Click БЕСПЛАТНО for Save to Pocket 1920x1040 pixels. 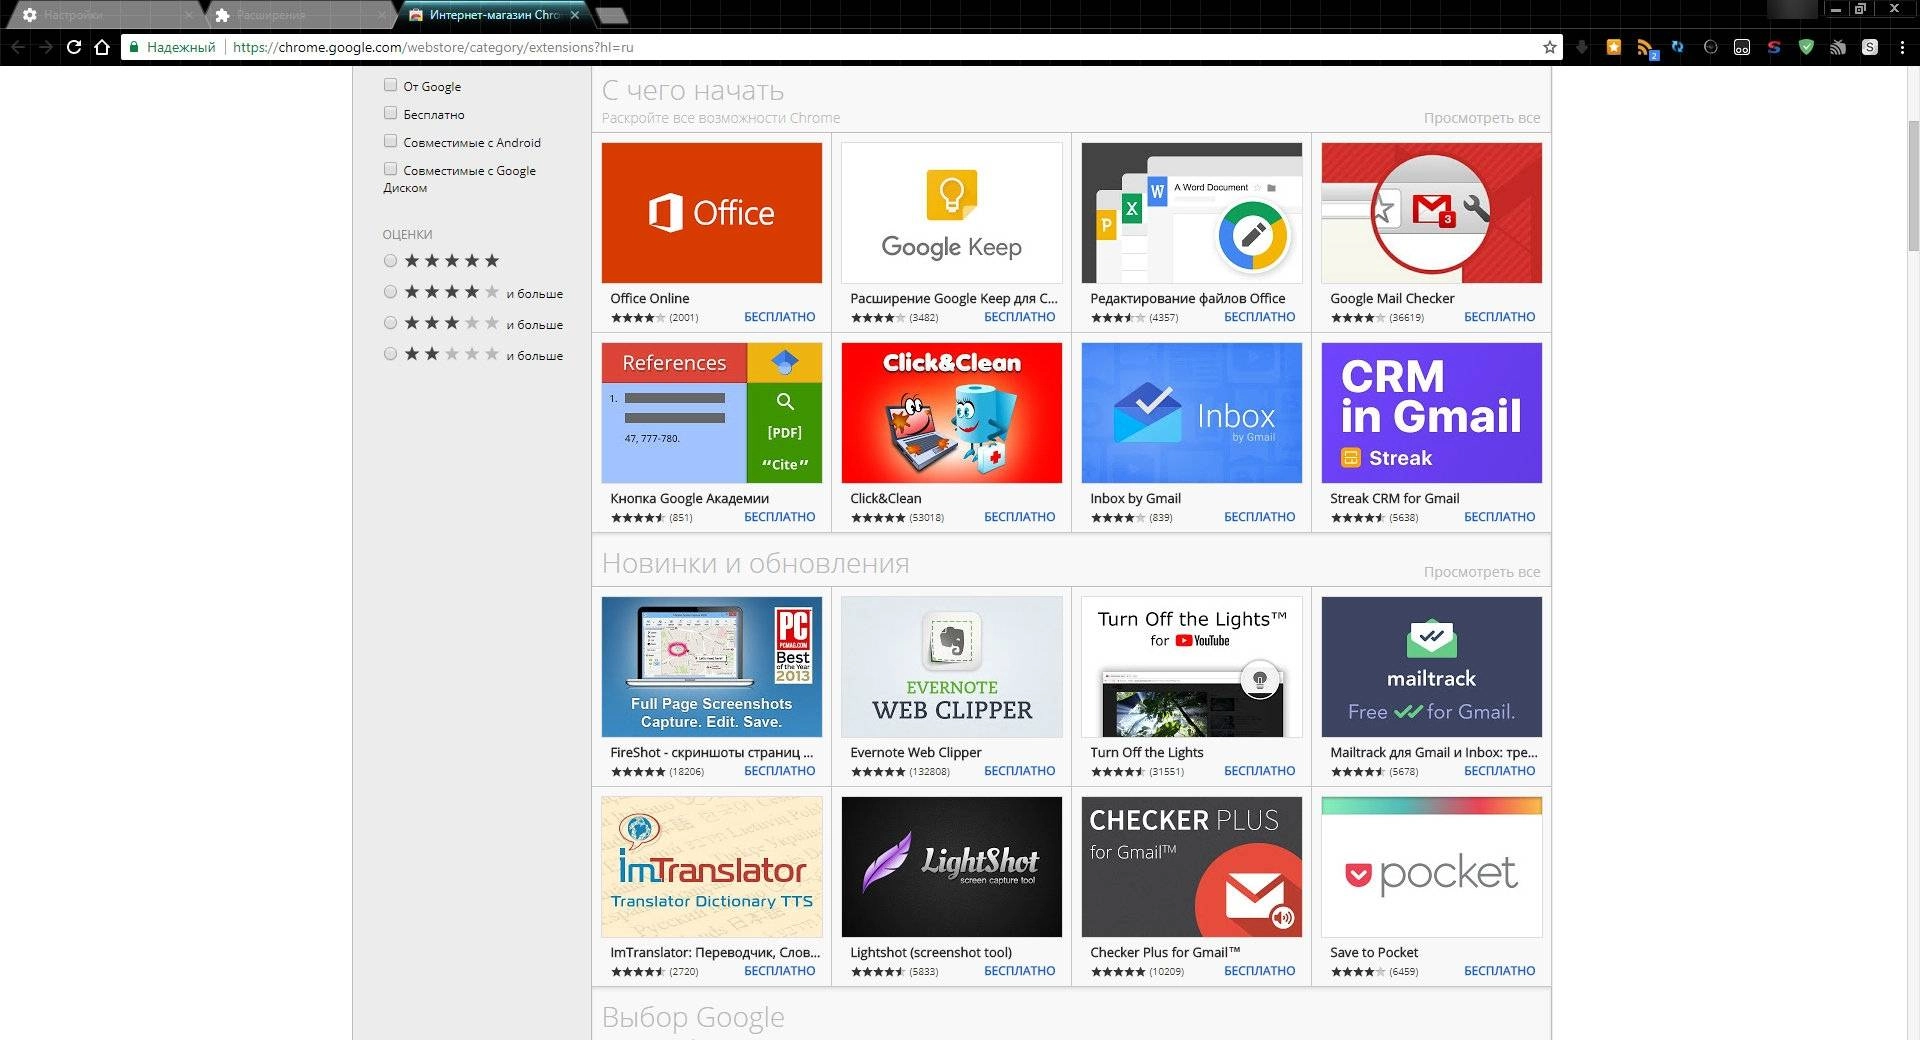click(x=1499, y=971)
